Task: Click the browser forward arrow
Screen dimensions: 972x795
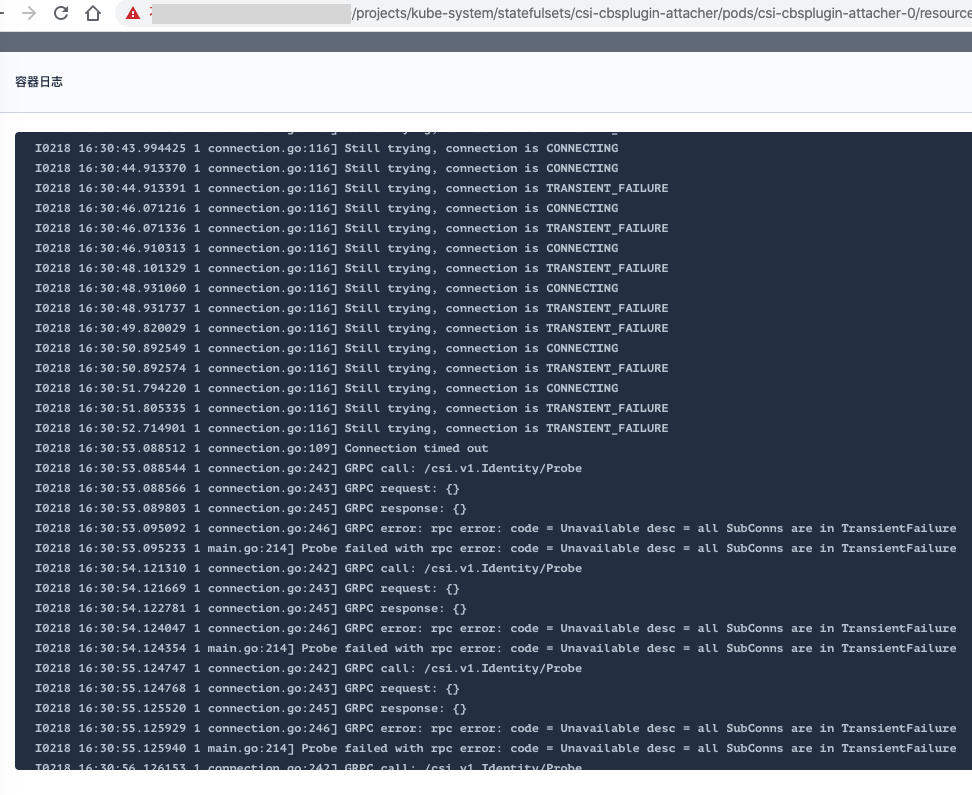Action: pyautogui.click(x=29, y=12)
